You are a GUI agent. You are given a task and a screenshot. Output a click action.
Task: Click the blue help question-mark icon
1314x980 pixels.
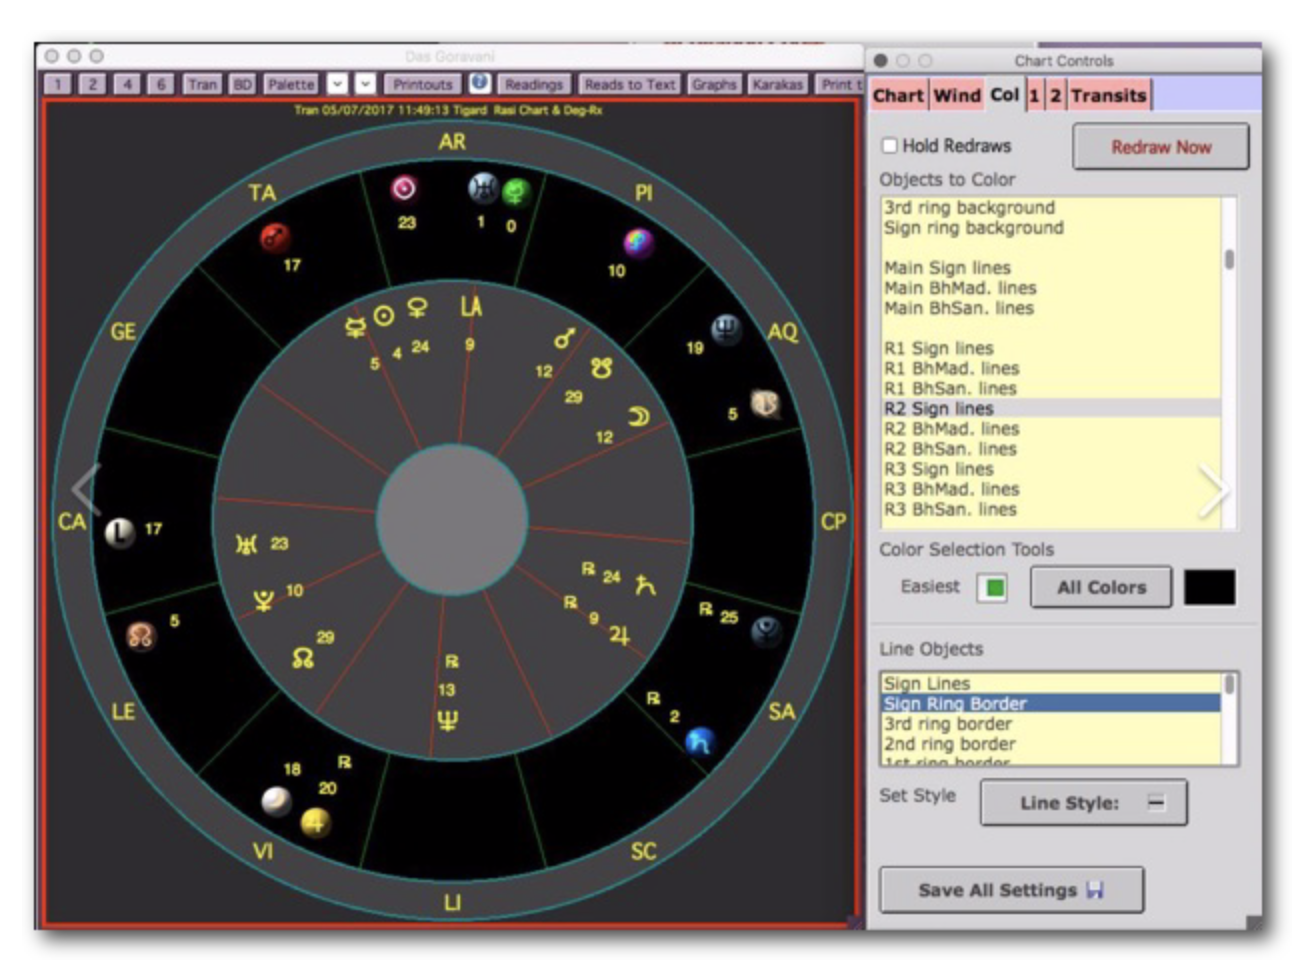point(480,83)
